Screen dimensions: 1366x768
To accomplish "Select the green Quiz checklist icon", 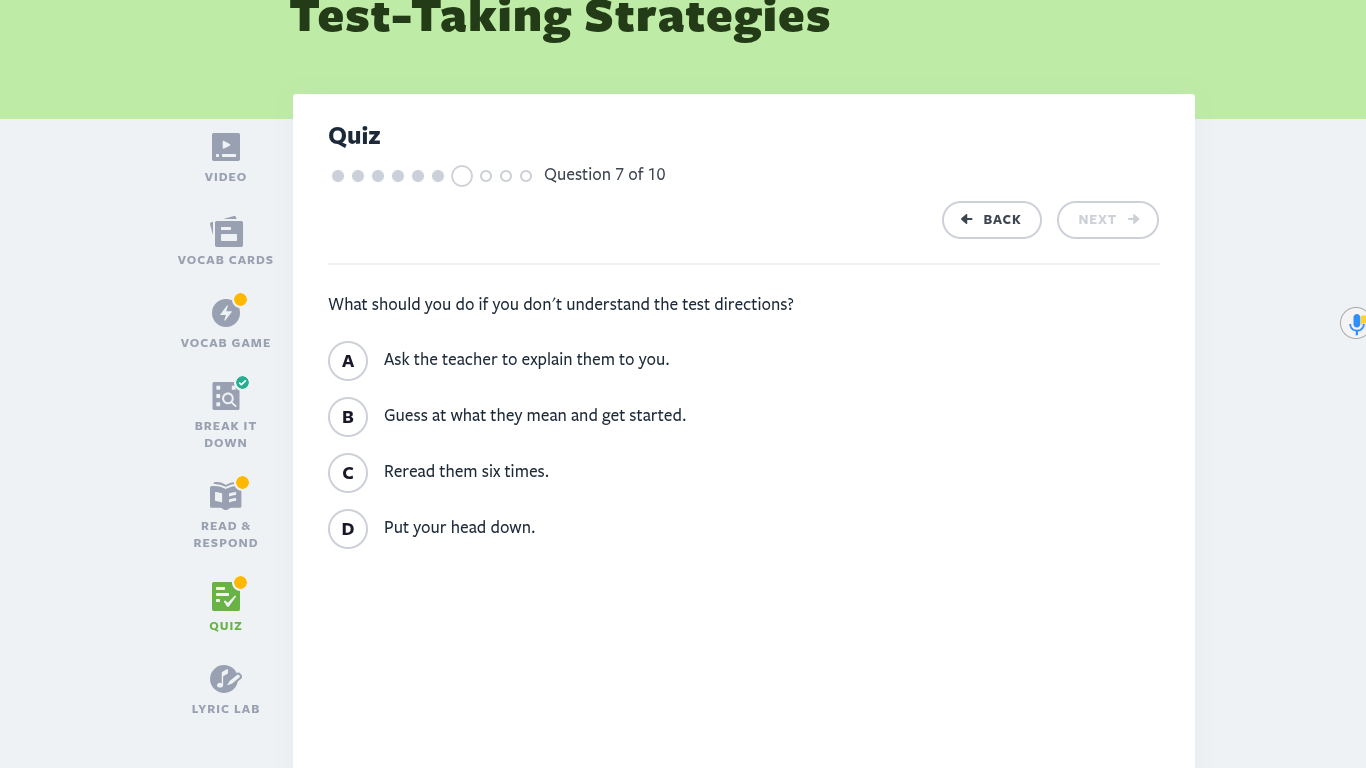I will (x=226, y=597).
